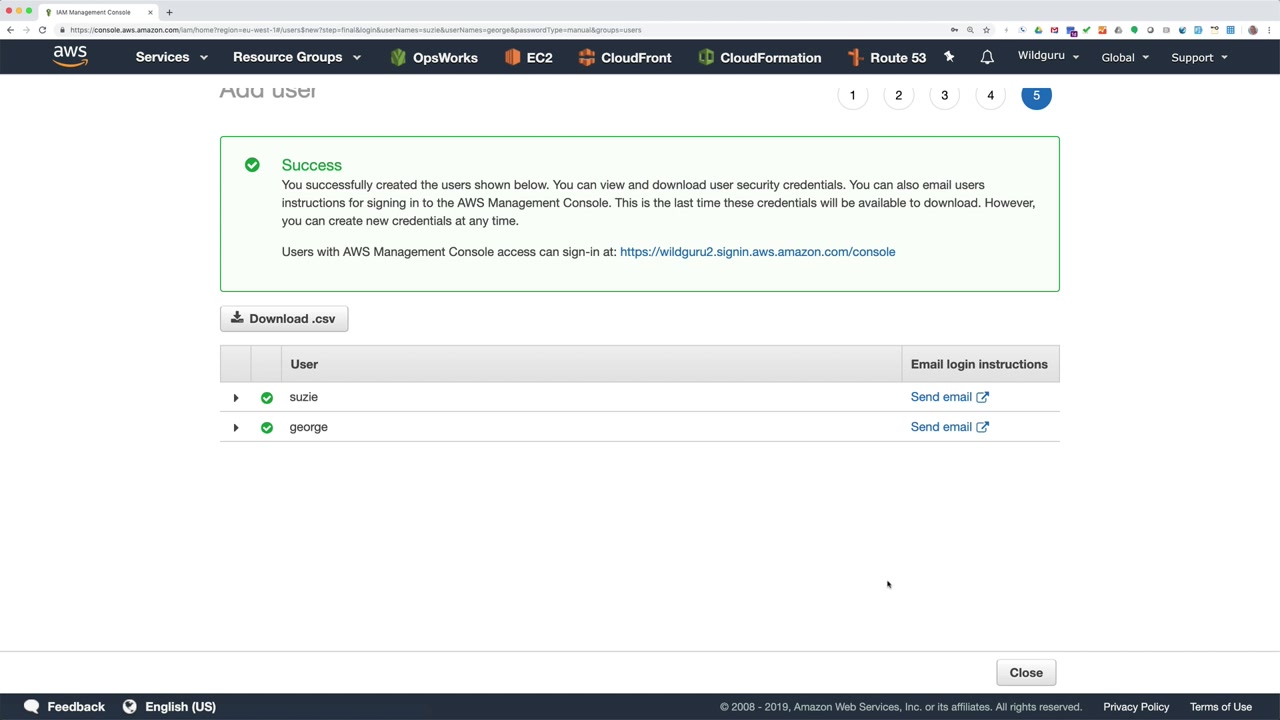Open the Resource Groups dropdown
Screen dimensions: 1280x720
click(x=296, y=57)
